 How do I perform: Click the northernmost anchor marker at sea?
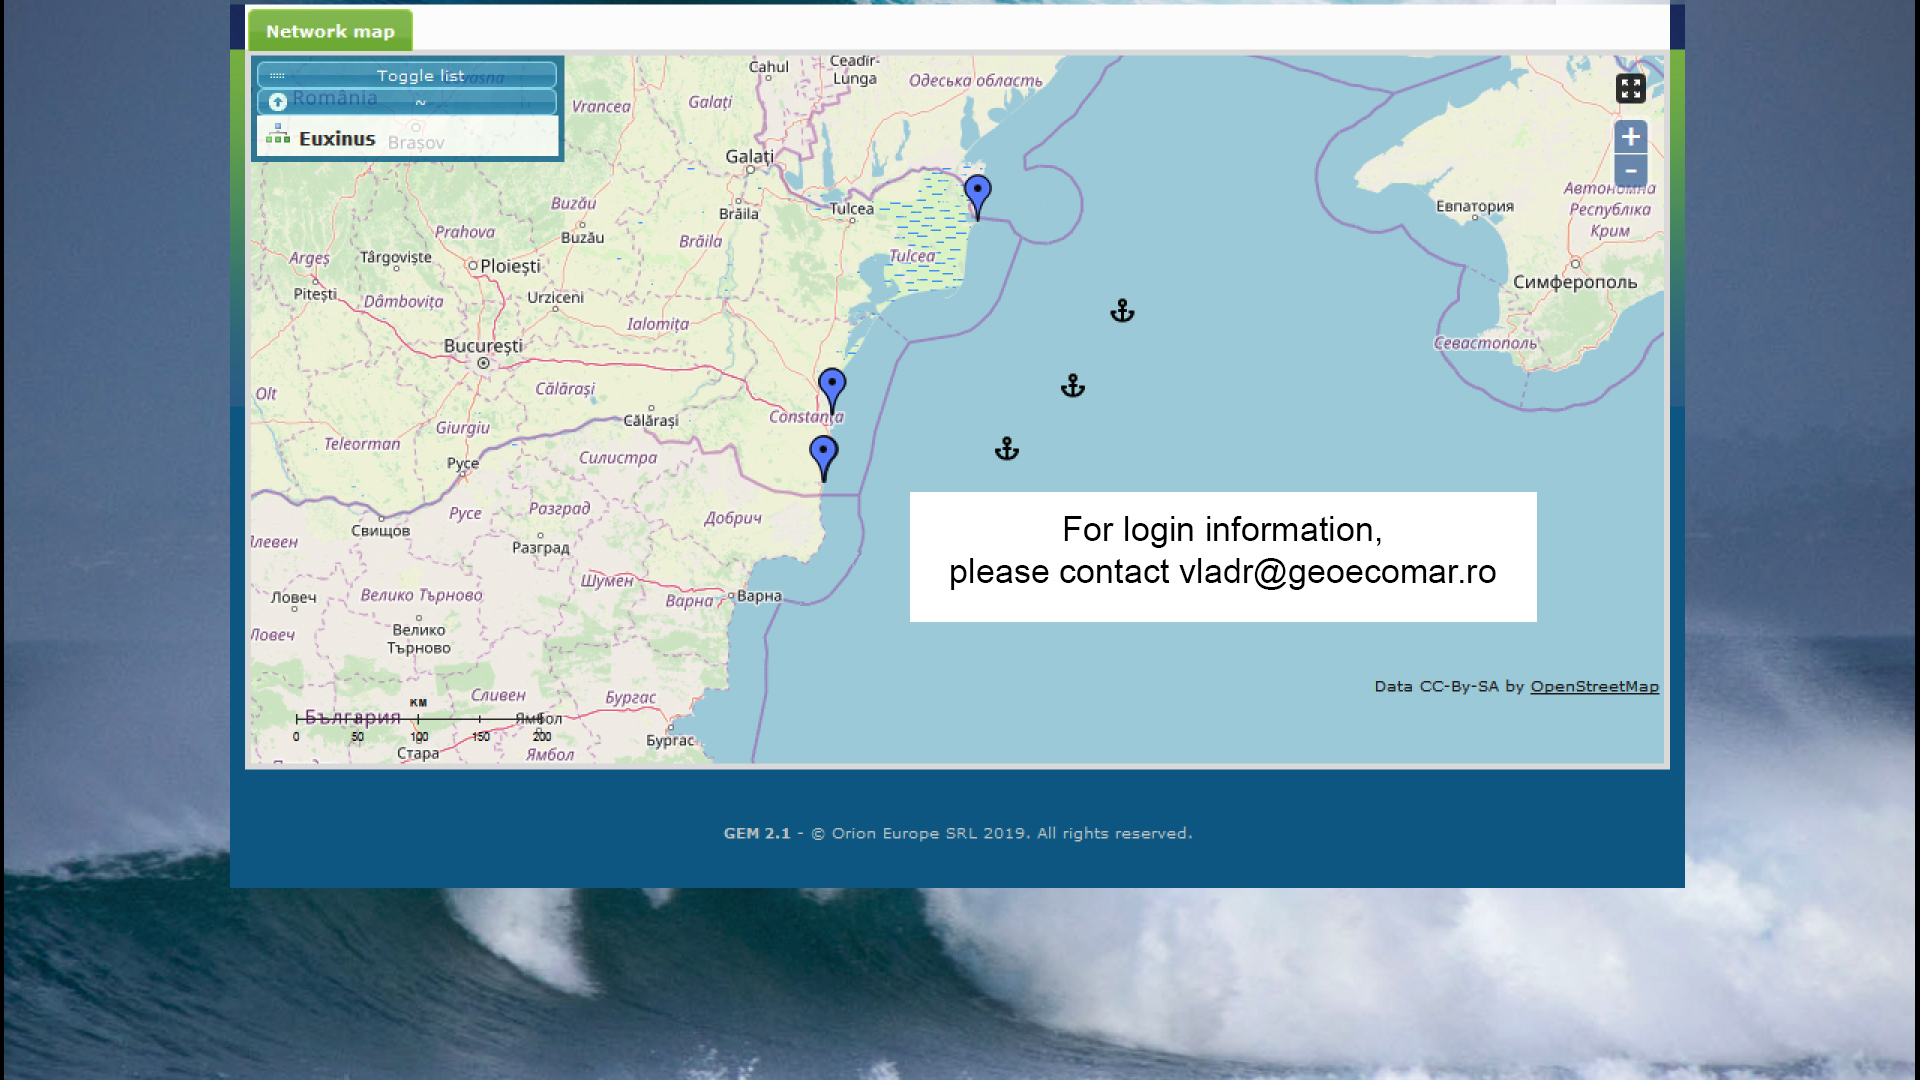coord(1122,311)
